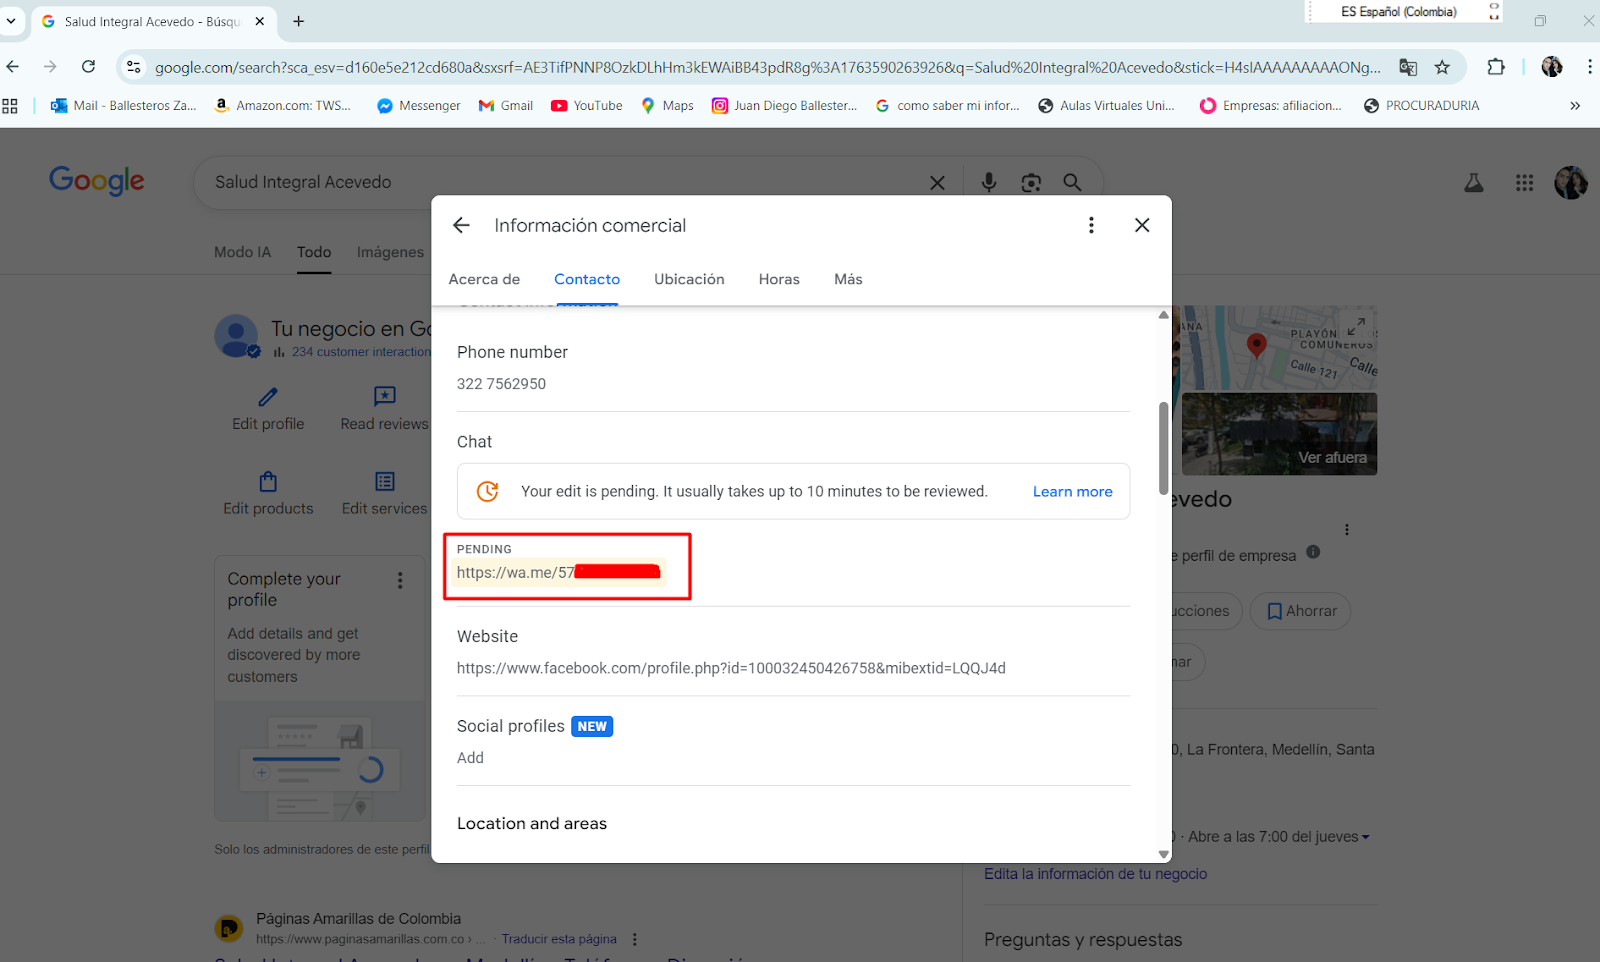
Task: Open the browser extensions puzzle icon
Action: pyautogui.click(x=1496, y=67)
